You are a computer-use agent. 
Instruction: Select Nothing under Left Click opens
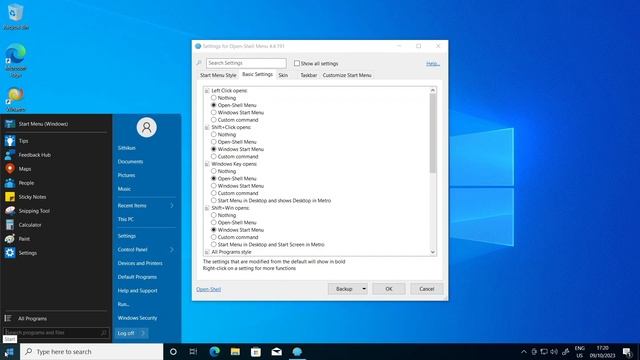tap(213, 98)
